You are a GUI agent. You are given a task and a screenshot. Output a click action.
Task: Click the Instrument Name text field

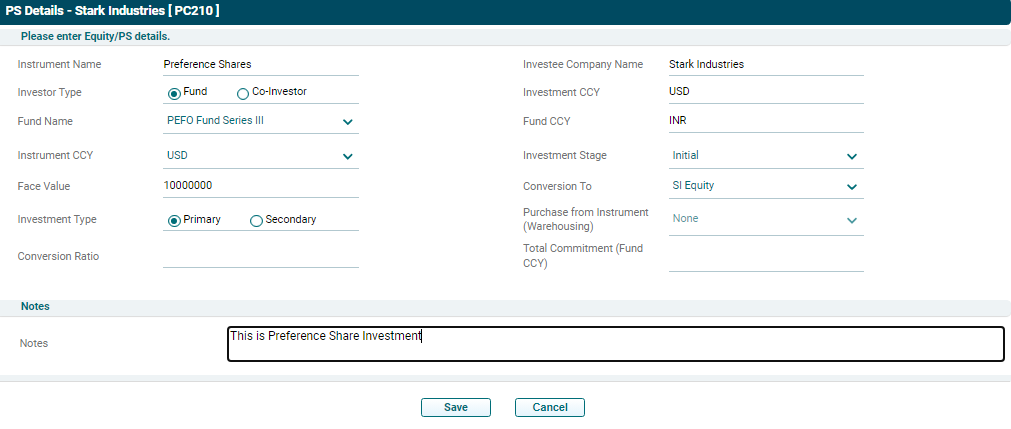click(x=260, y=64)
